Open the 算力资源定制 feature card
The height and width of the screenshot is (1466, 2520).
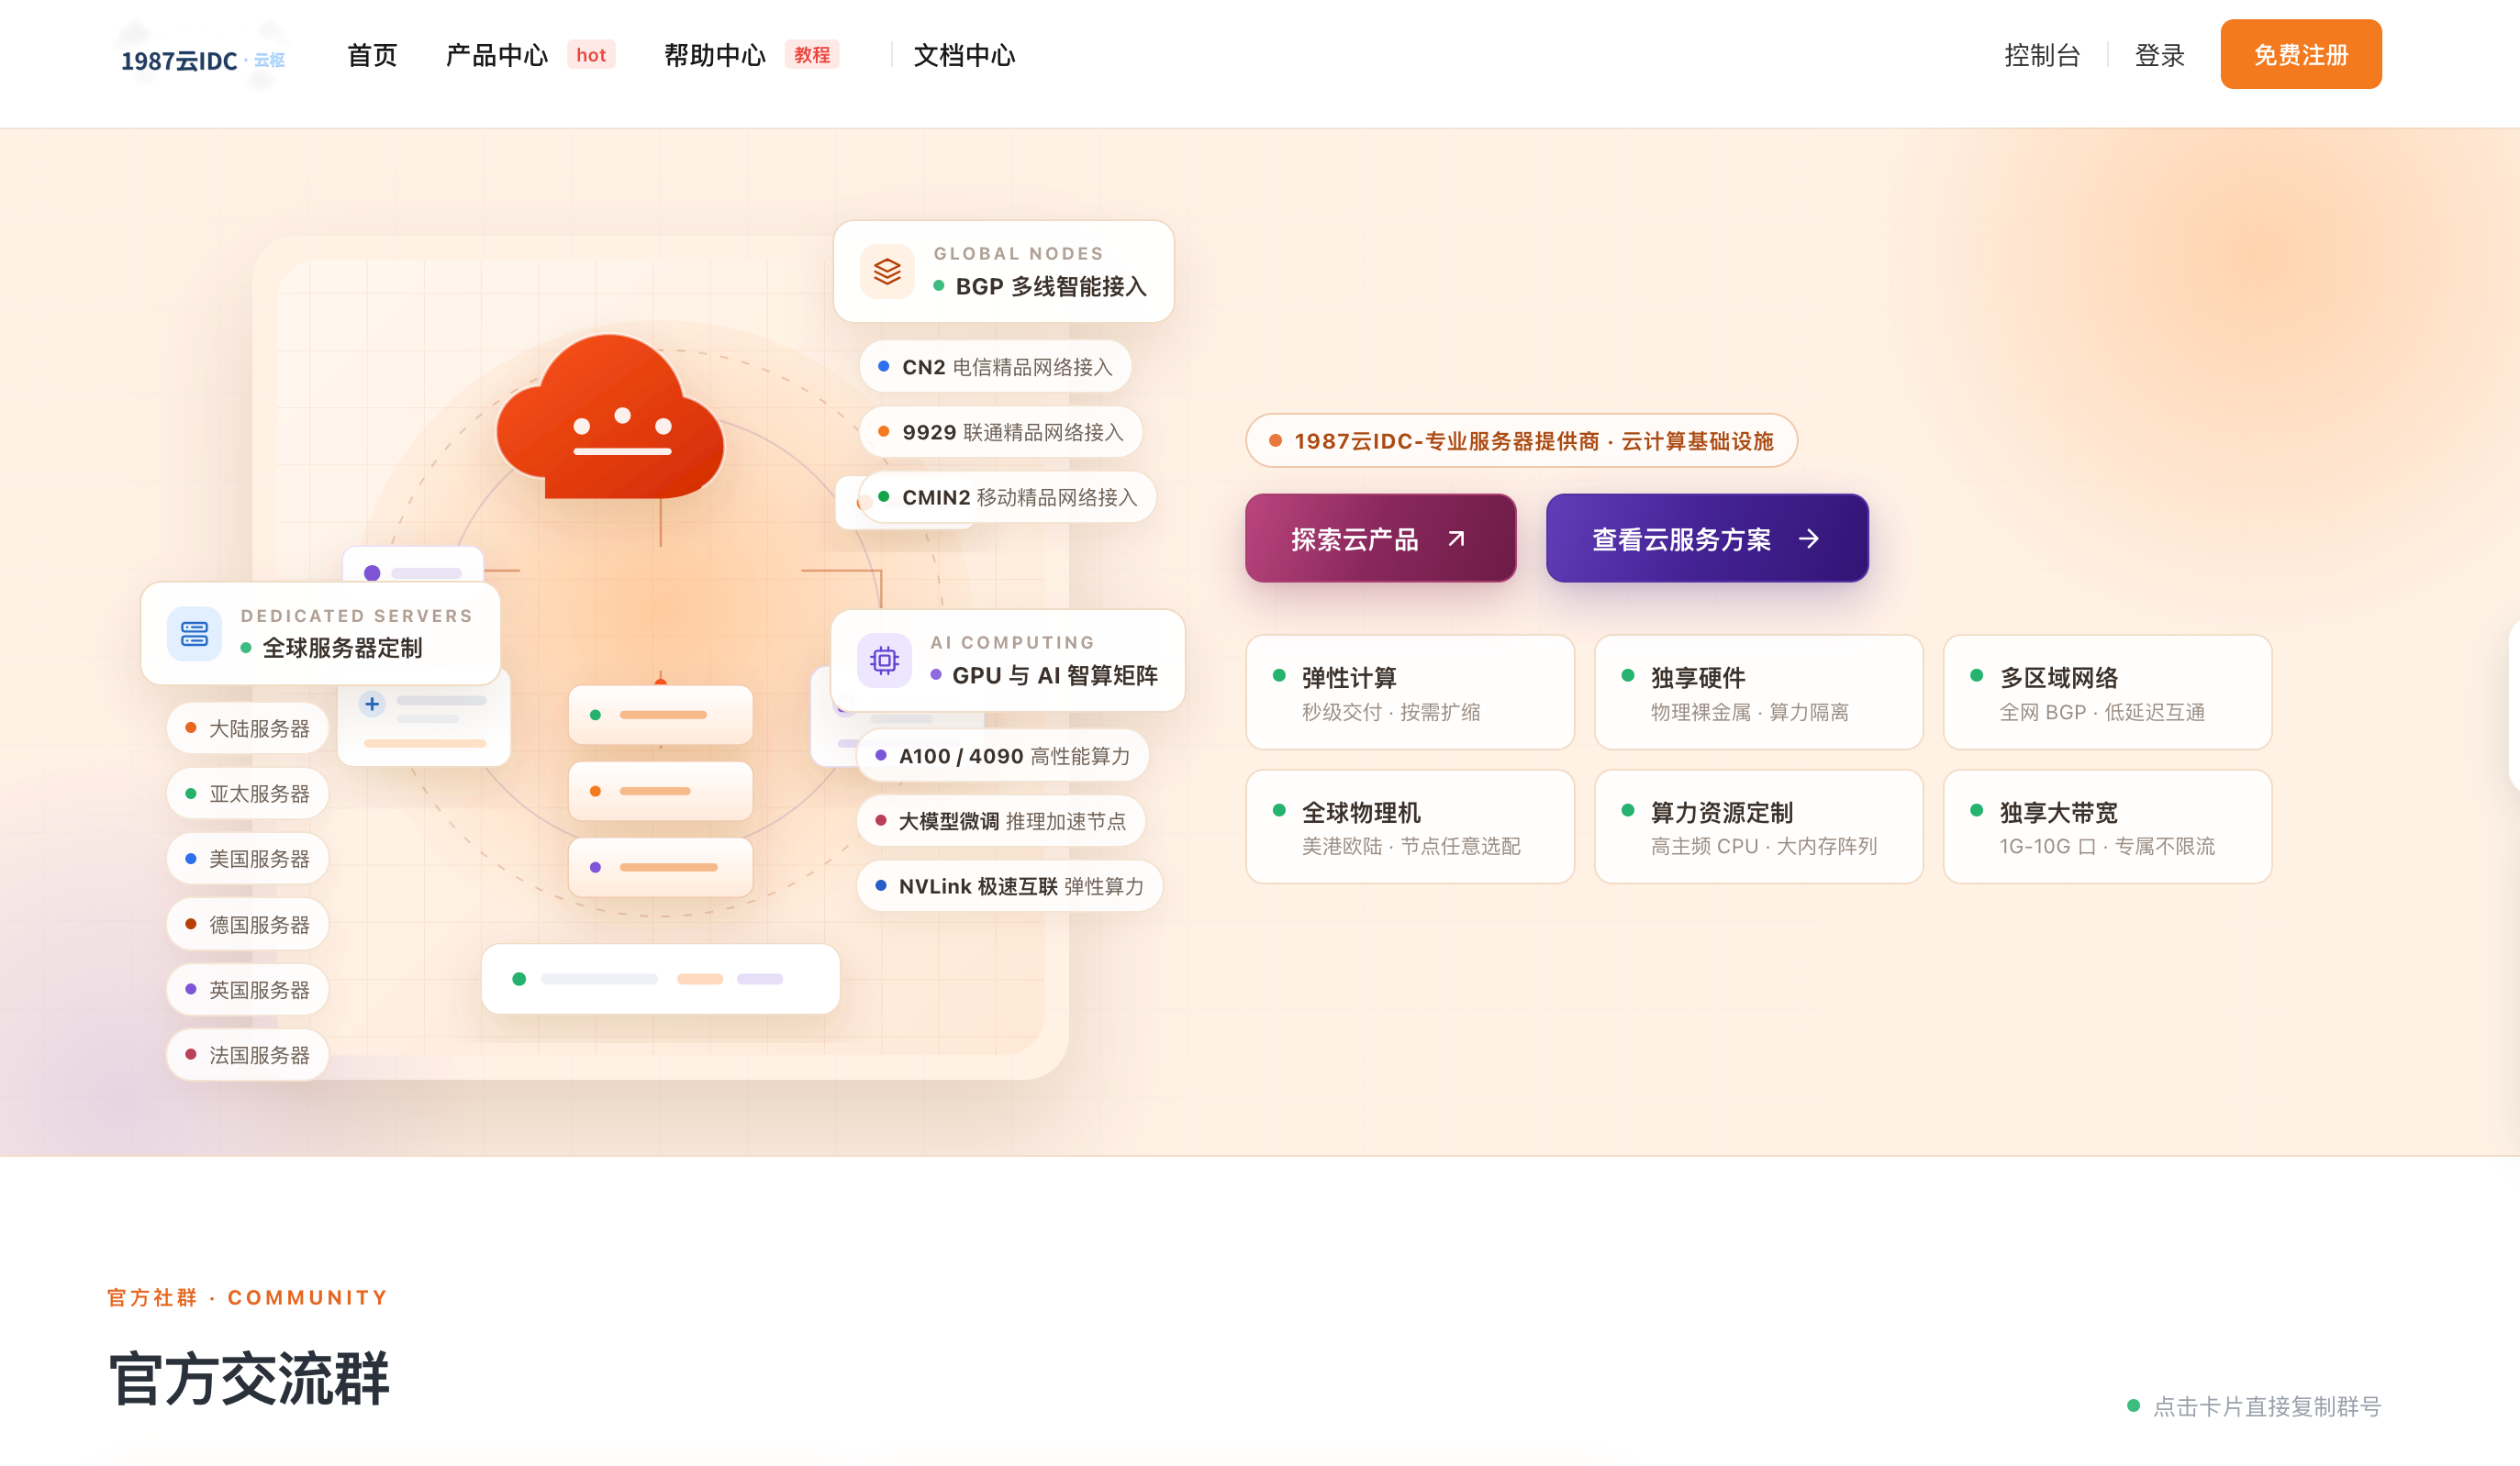(x=1759, y=826)
